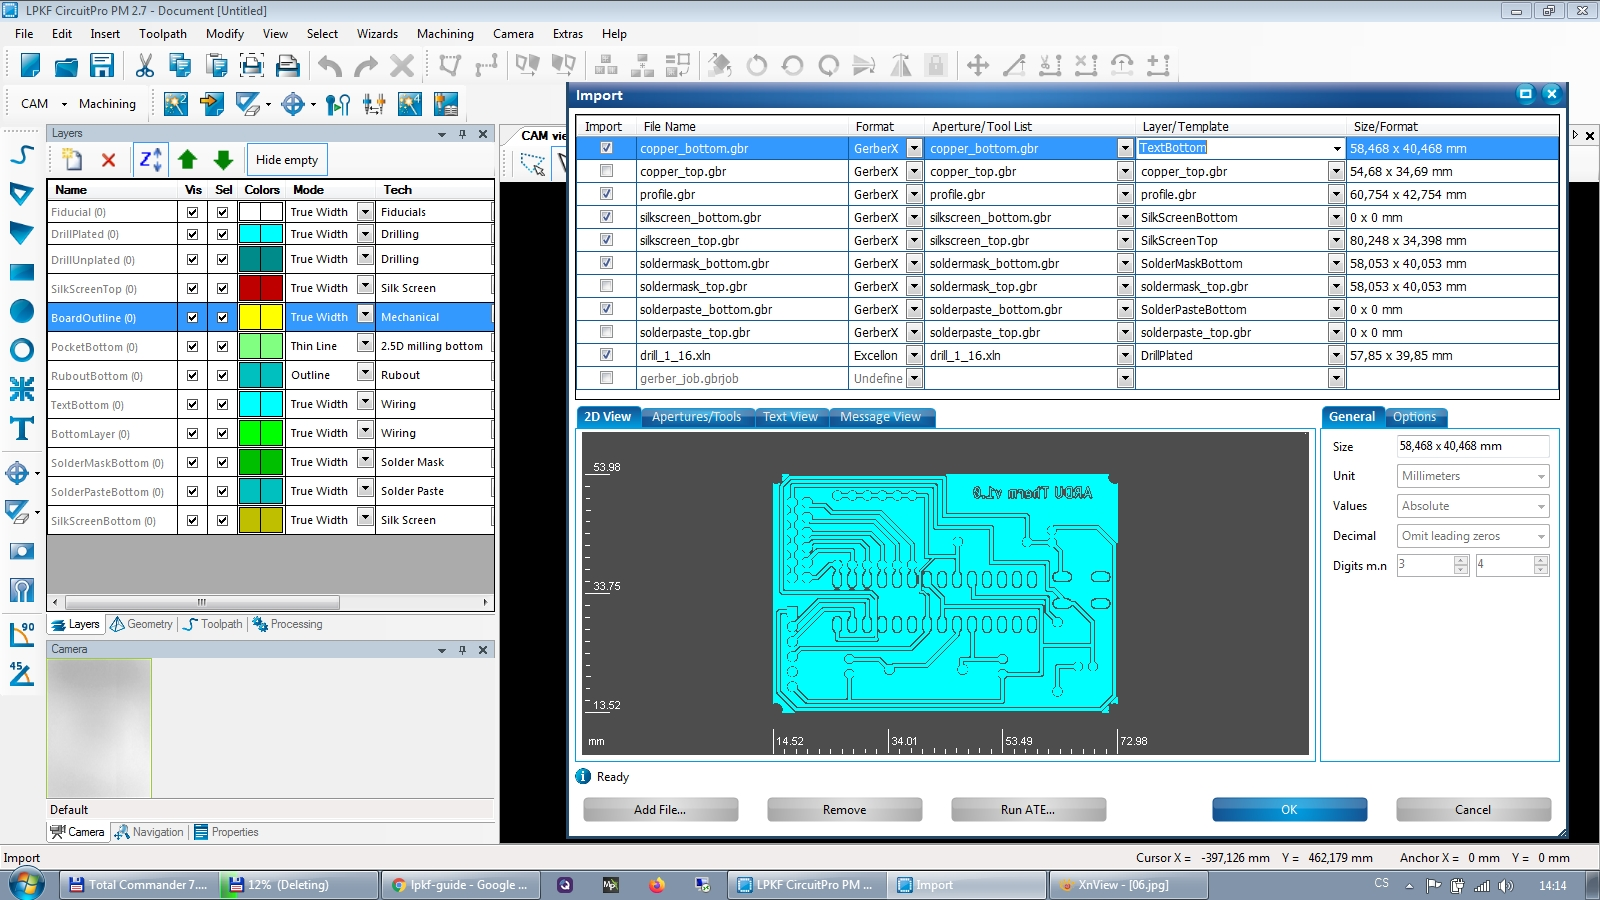Image resolution: width=1600 pixels, height=900 pixels.
Task: Uncheck import for silkscreen_top.gbr
Action: click(606, 240)
